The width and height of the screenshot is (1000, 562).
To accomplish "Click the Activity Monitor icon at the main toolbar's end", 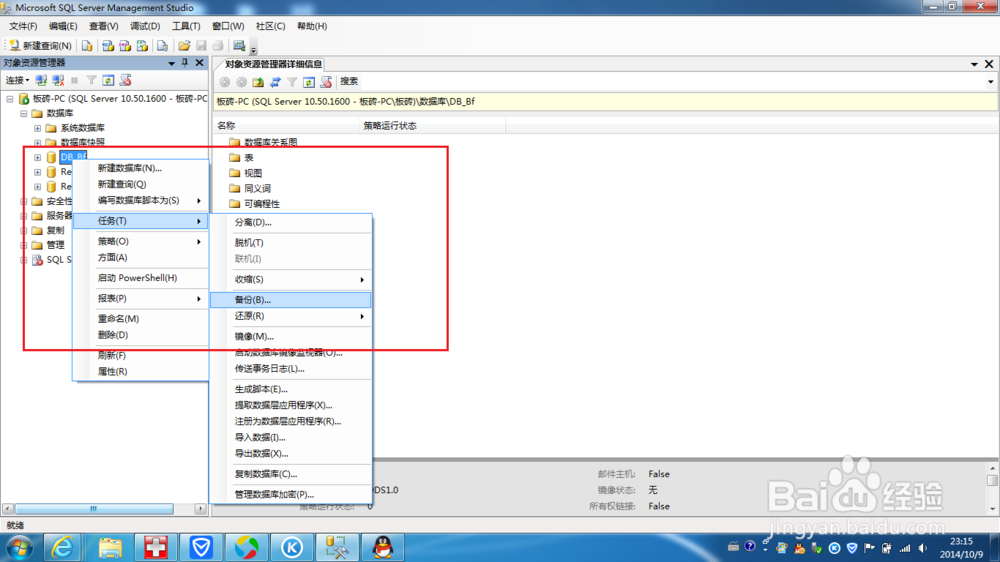I will click(x=239, y=45).
